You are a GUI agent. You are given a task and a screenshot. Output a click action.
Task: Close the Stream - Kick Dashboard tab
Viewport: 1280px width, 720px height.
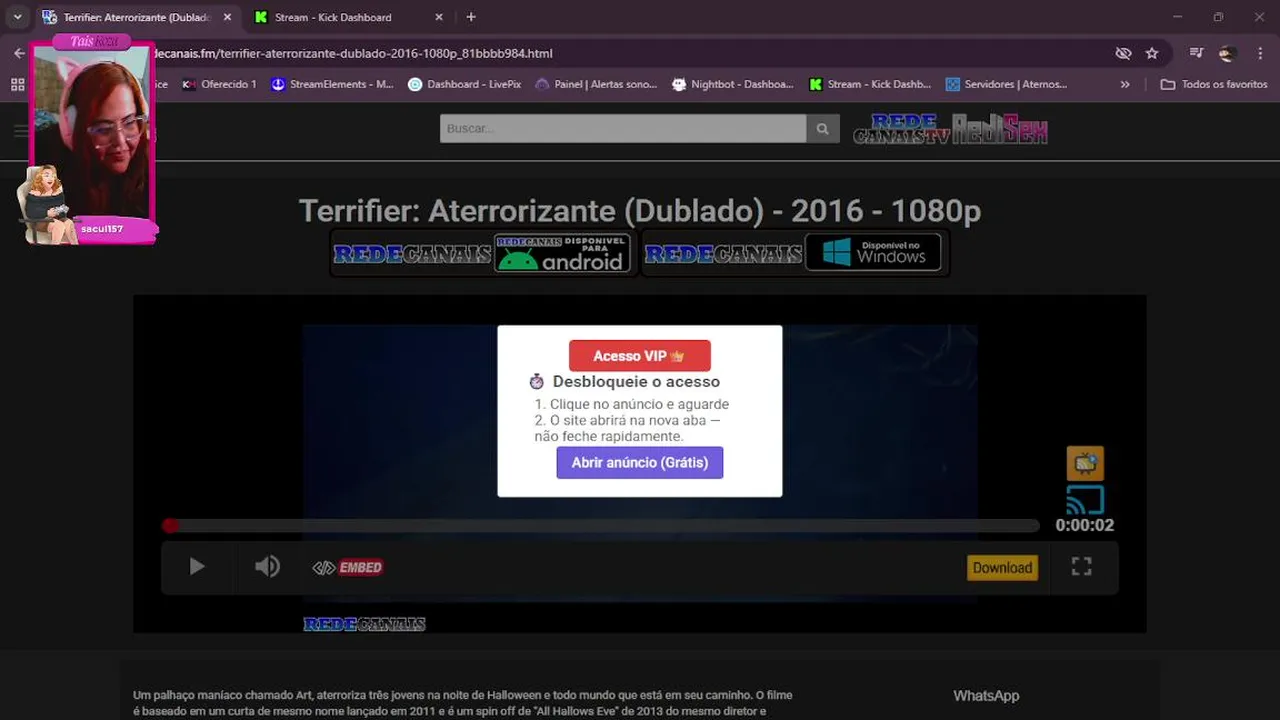[x=439, y=17]
